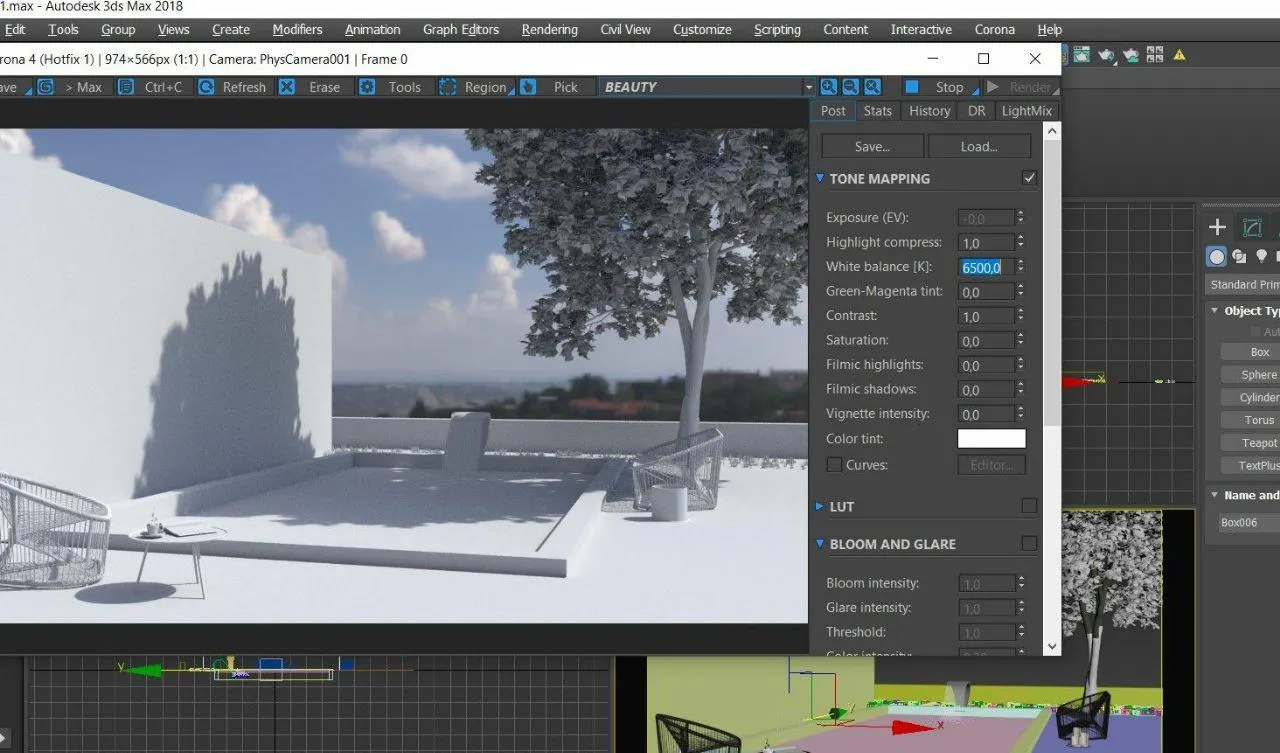Screen dimensions: 1280x753
Task: Zoom in using the magnifier plus icon
Action: click(x=829, y=87)
